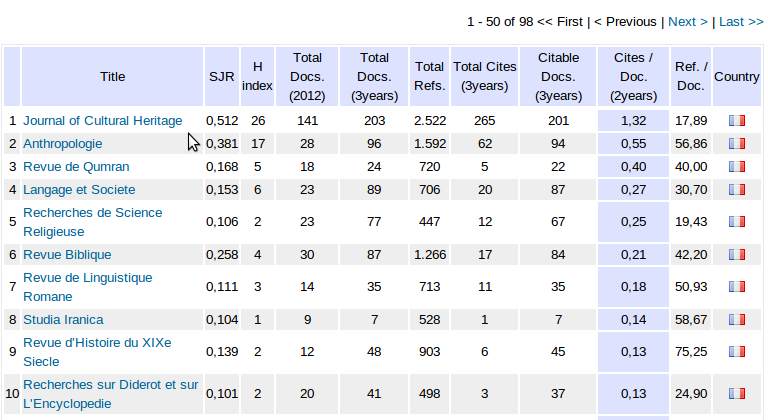Open Revue Biblique journal link
The image size is (768, 420).
(67, 255)
